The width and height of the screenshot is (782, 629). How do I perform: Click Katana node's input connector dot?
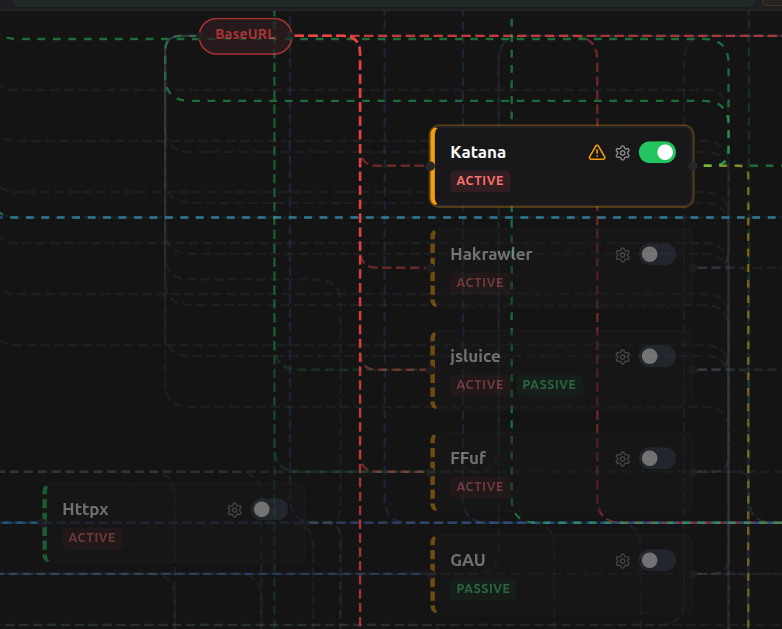click(x=431, y=166)
